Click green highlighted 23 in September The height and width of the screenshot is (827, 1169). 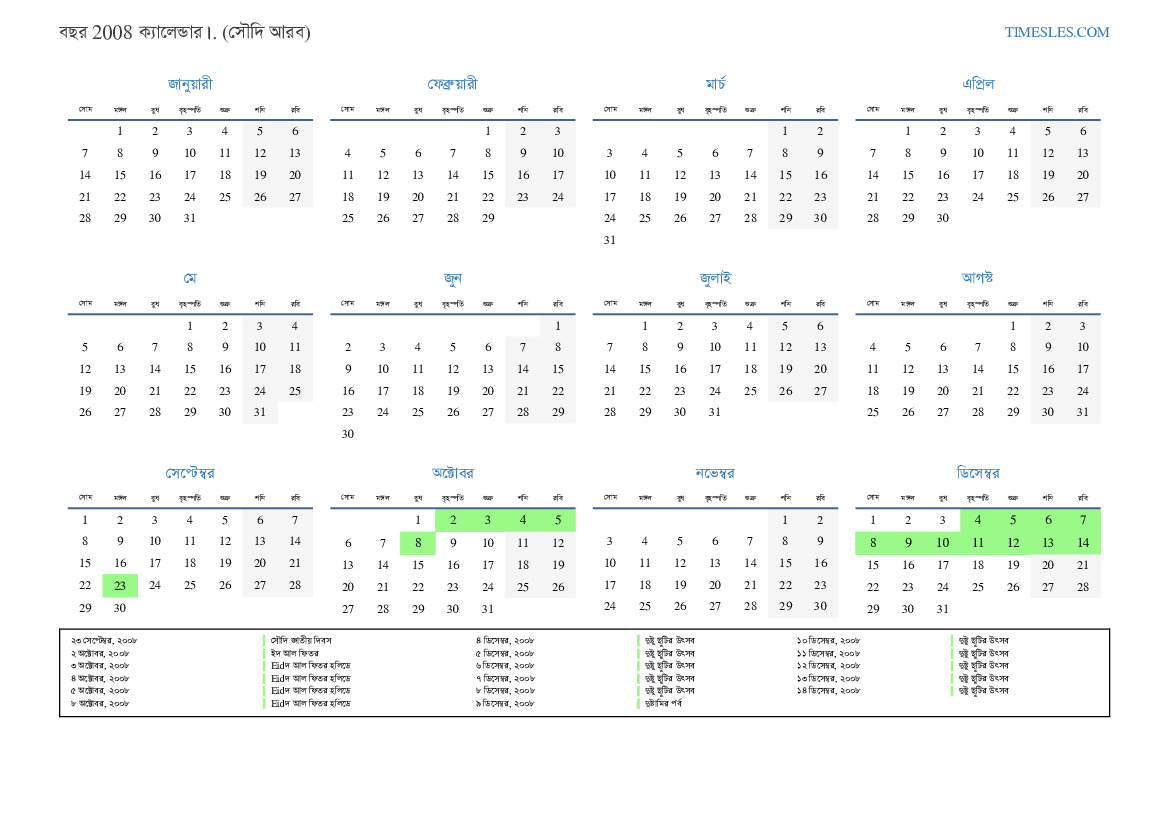pos(120,585)
